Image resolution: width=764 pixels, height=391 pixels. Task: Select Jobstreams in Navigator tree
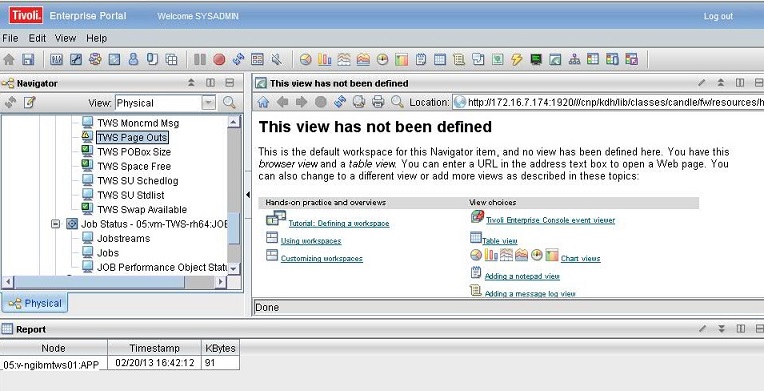coord(123,238)
